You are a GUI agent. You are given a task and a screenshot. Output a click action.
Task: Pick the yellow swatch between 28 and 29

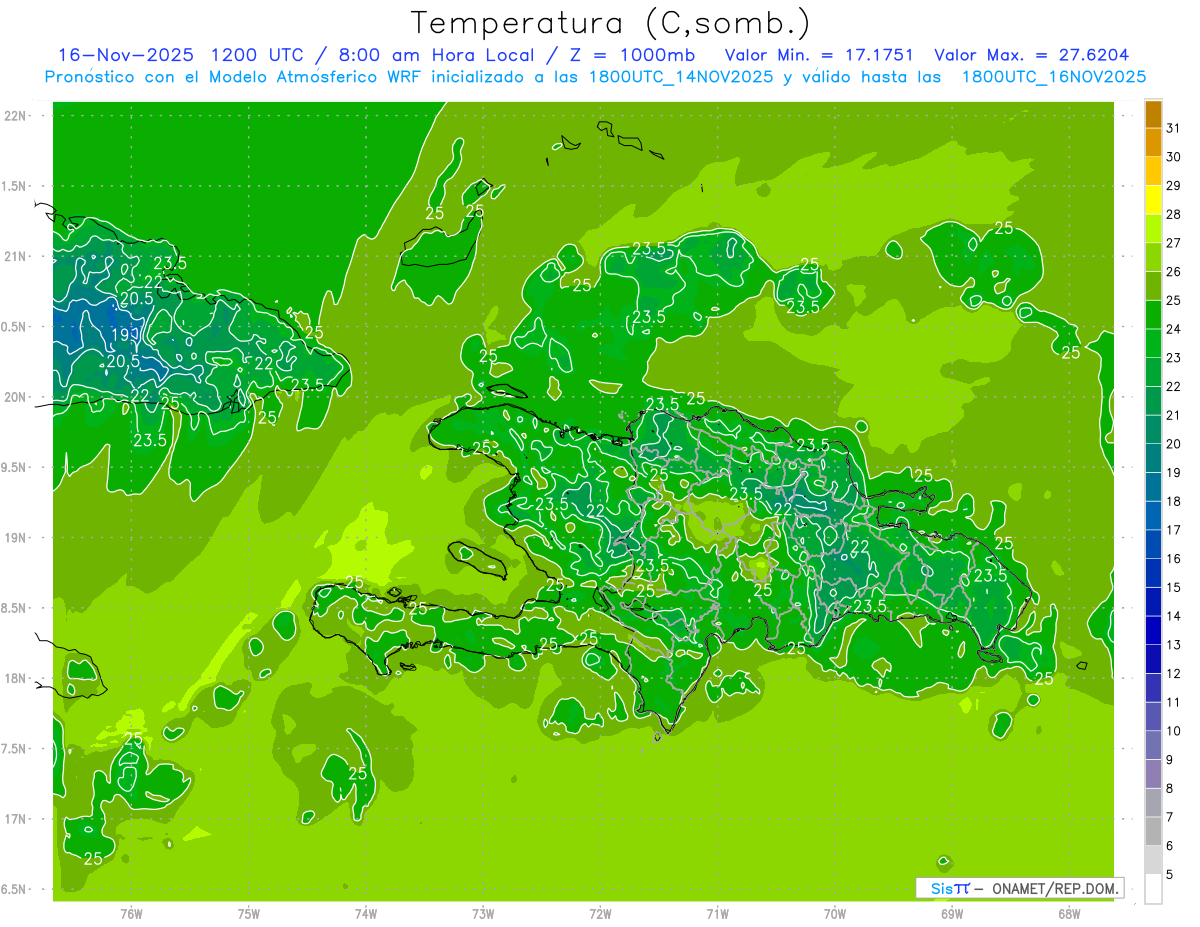click(1153, 200)
